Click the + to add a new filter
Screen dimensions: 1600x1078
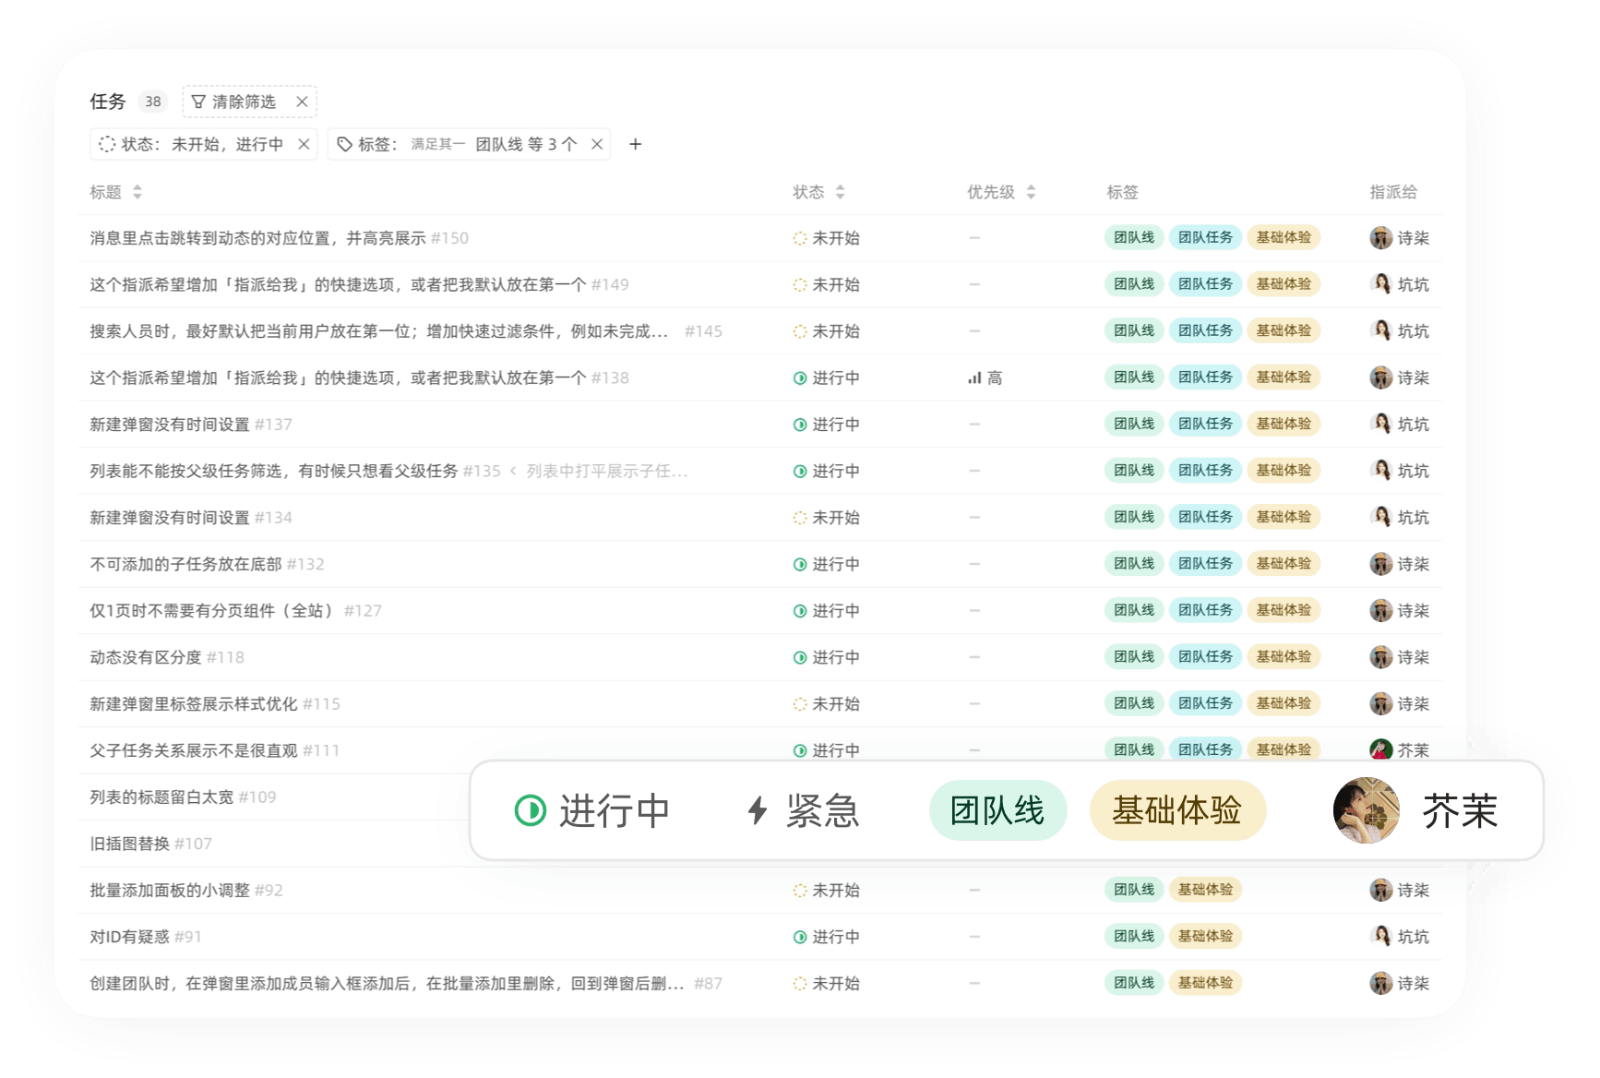(636, 144)
